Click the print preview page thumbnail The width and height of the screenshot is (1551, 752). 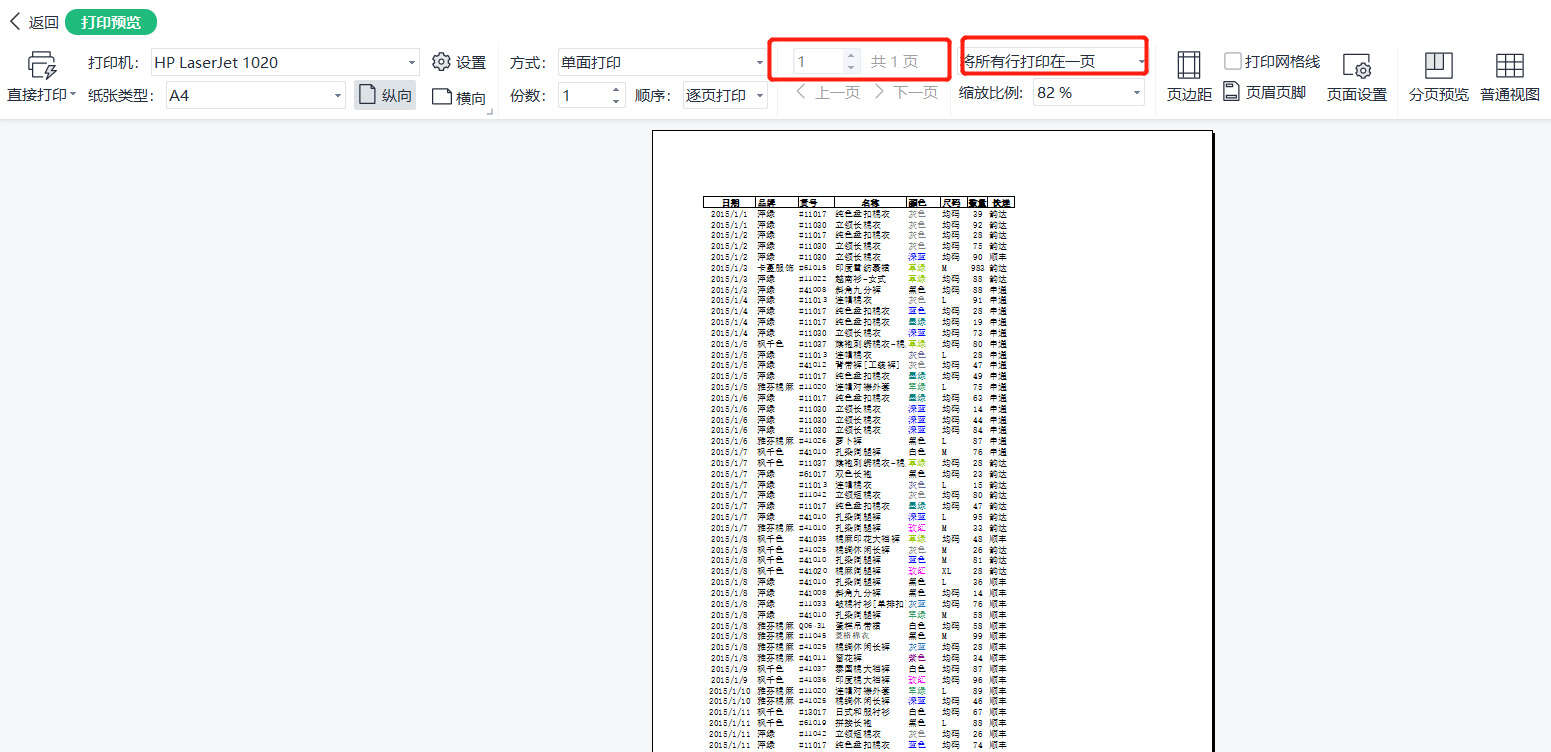click(932, 441)
